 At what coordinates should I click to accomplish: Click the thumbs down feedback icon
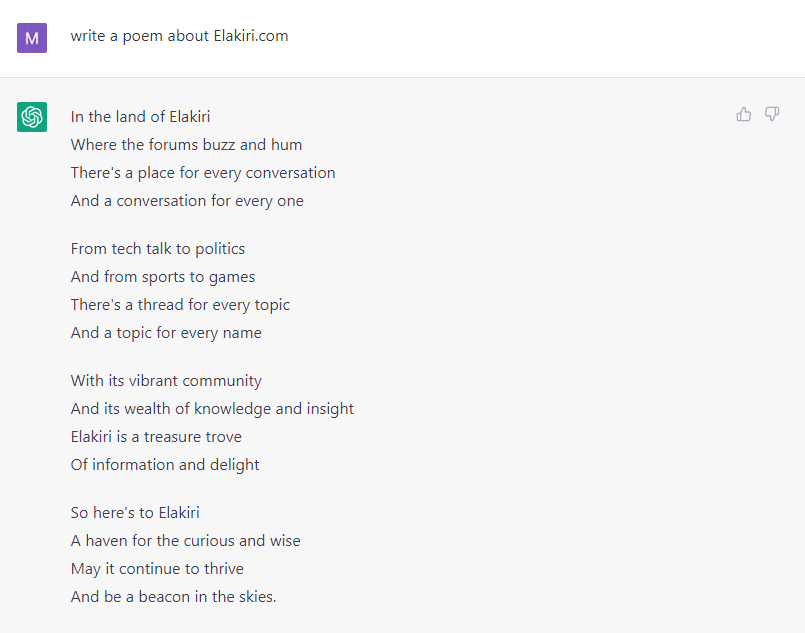772,114
